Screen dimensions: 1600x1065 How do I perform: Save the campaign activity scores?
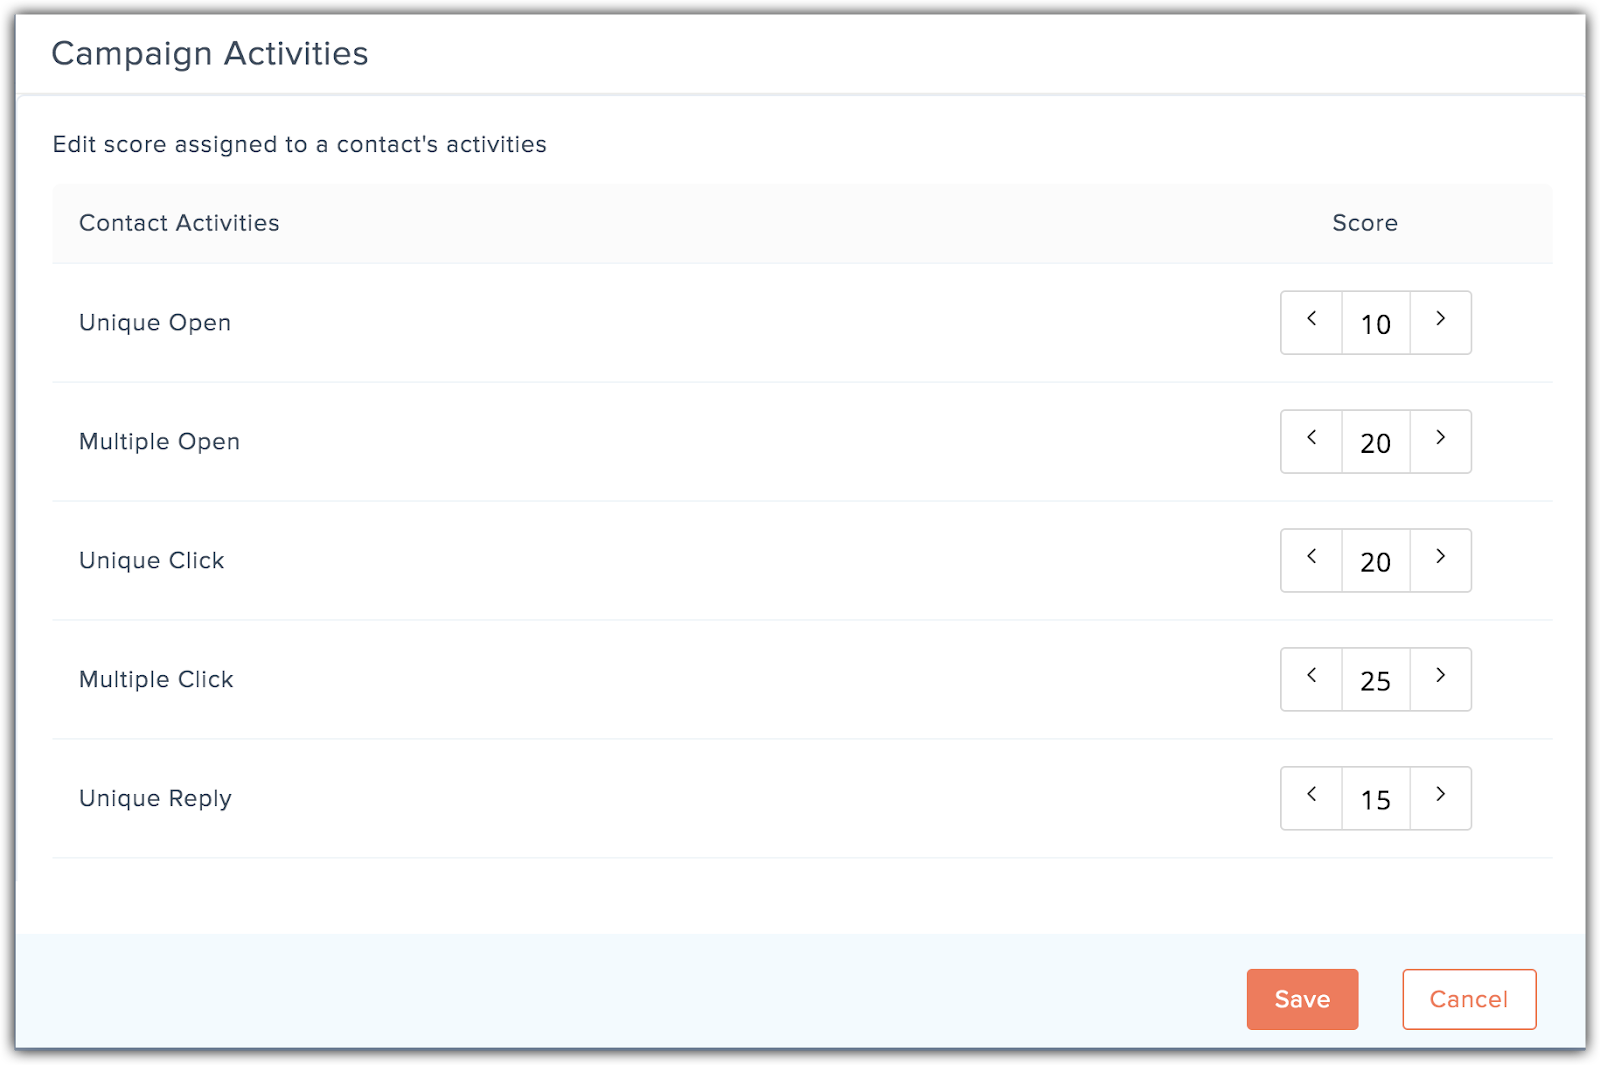click(x=1302, y=999)
